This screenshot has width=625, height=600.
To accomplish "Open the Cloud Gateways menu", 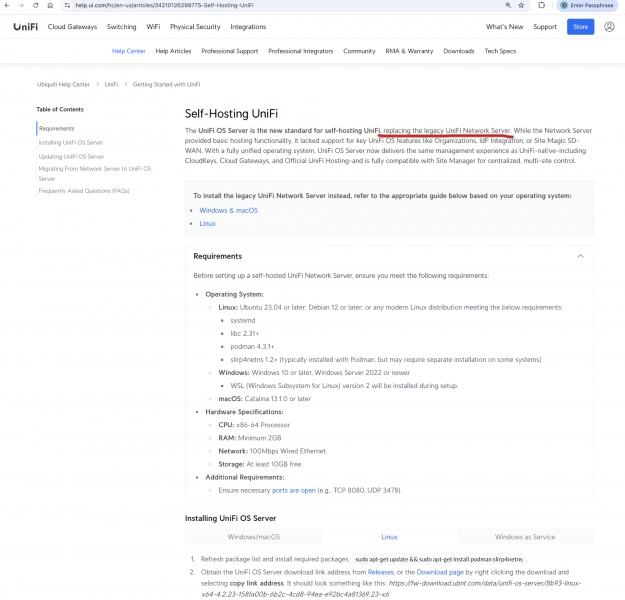I will [72, 27].
